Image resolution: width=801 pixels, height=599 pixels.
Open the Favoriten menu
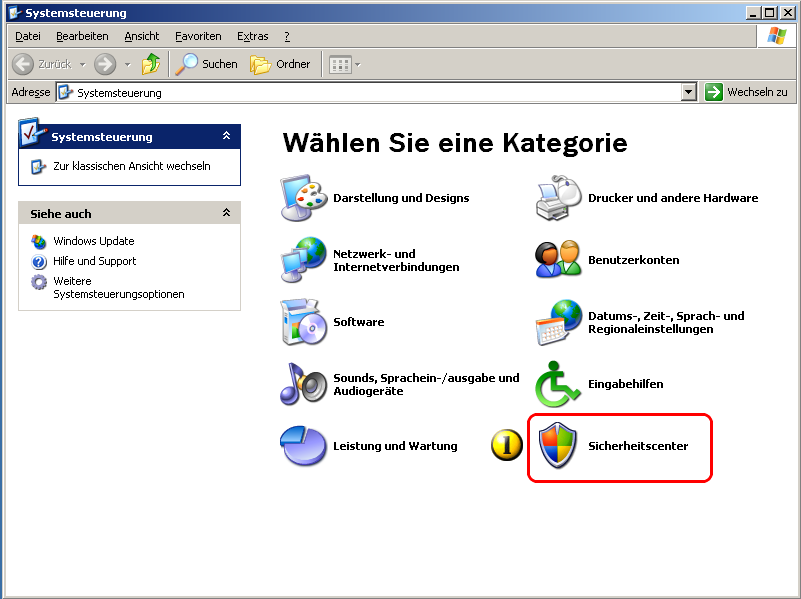(x=198, y=36)
